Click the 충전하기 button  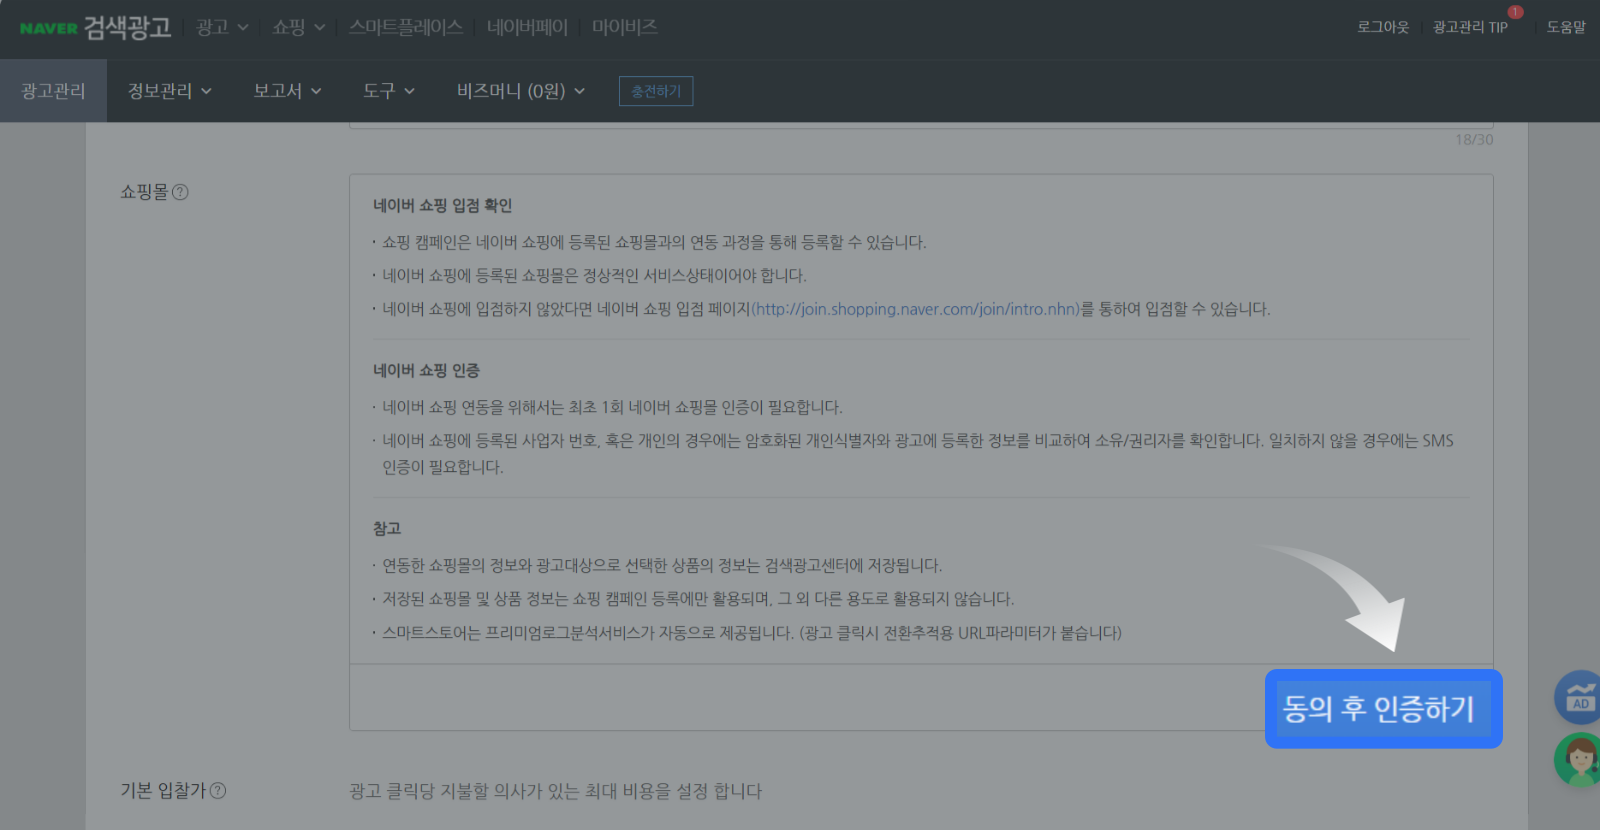656,91
